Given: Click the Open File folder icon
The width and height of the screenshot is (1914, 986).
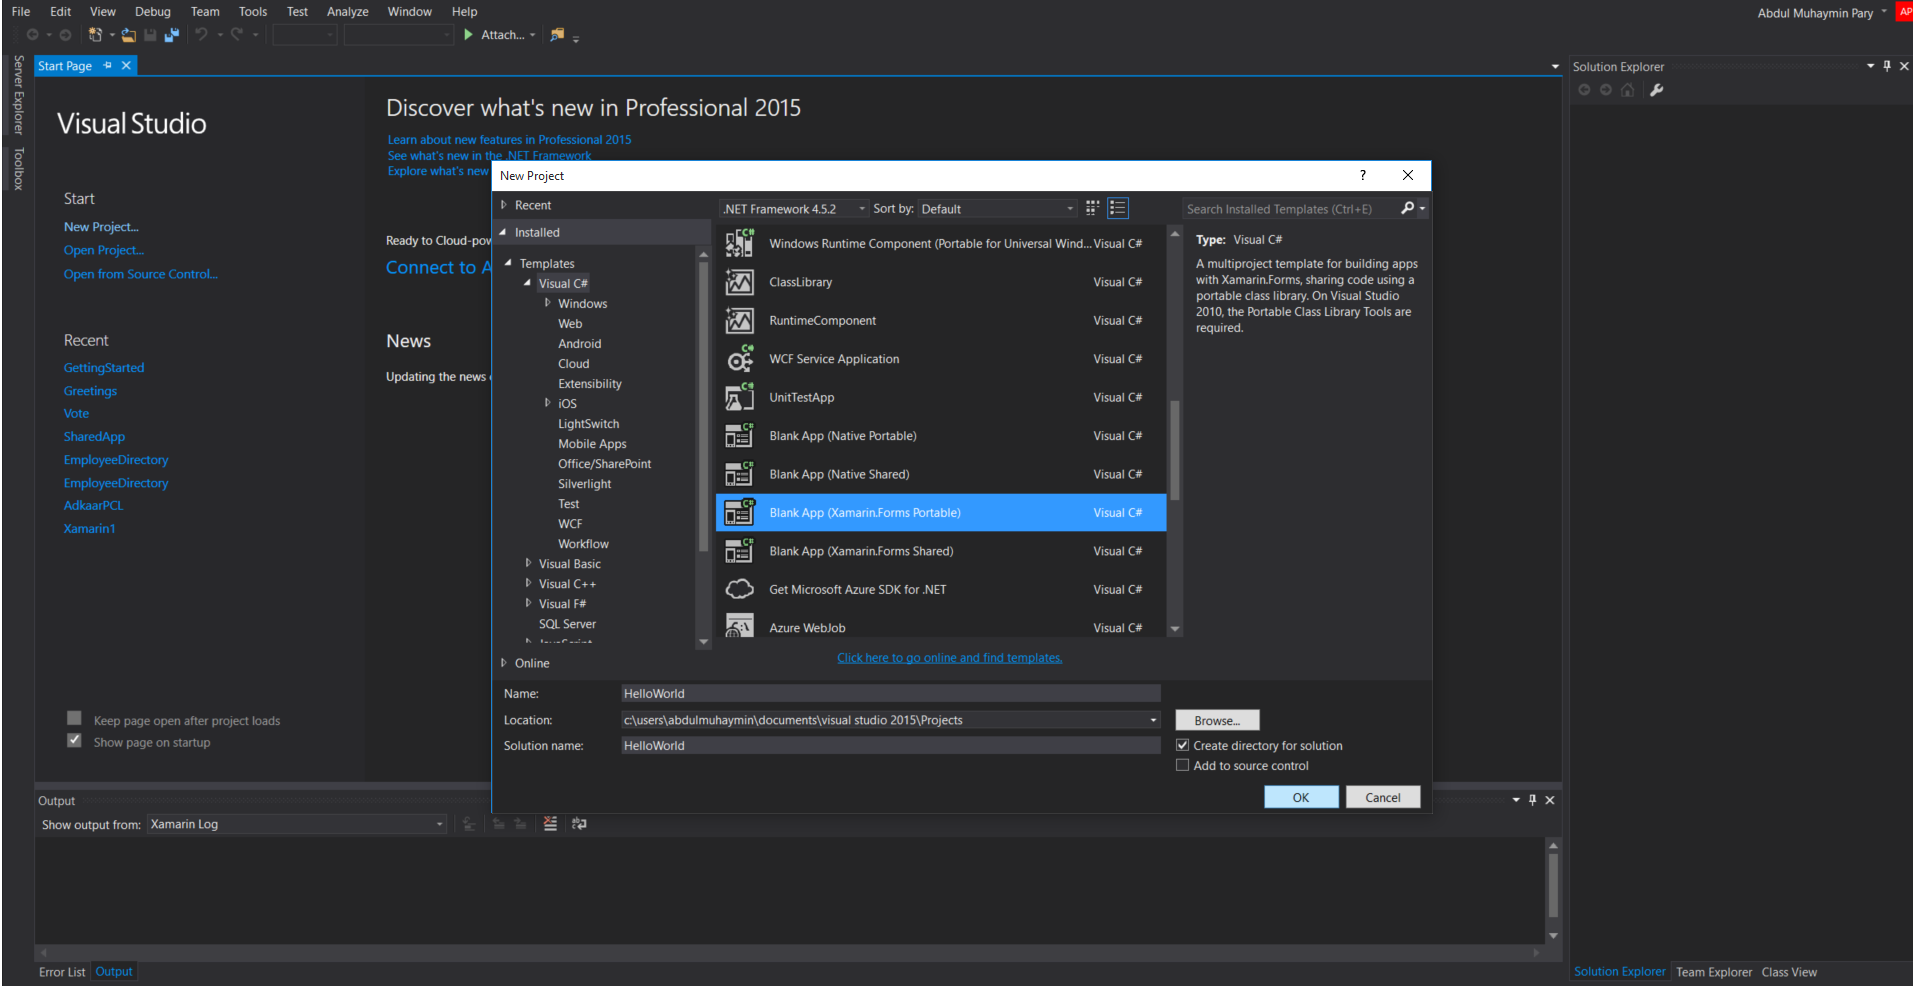Looking at the screenshot, I should tap(128, 35).
